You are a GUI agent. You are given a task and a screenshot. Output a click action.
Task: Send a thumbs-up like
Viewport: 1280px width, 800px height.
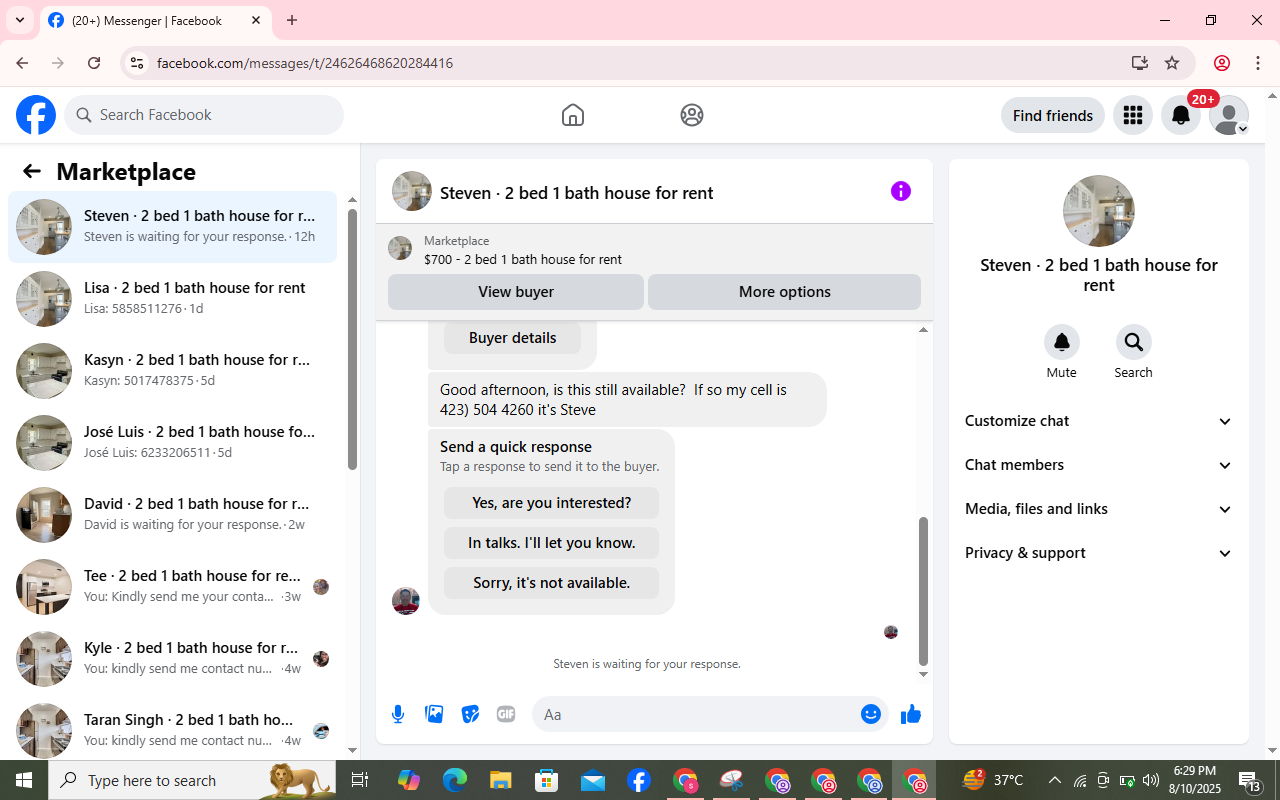(x=911, y=714)
